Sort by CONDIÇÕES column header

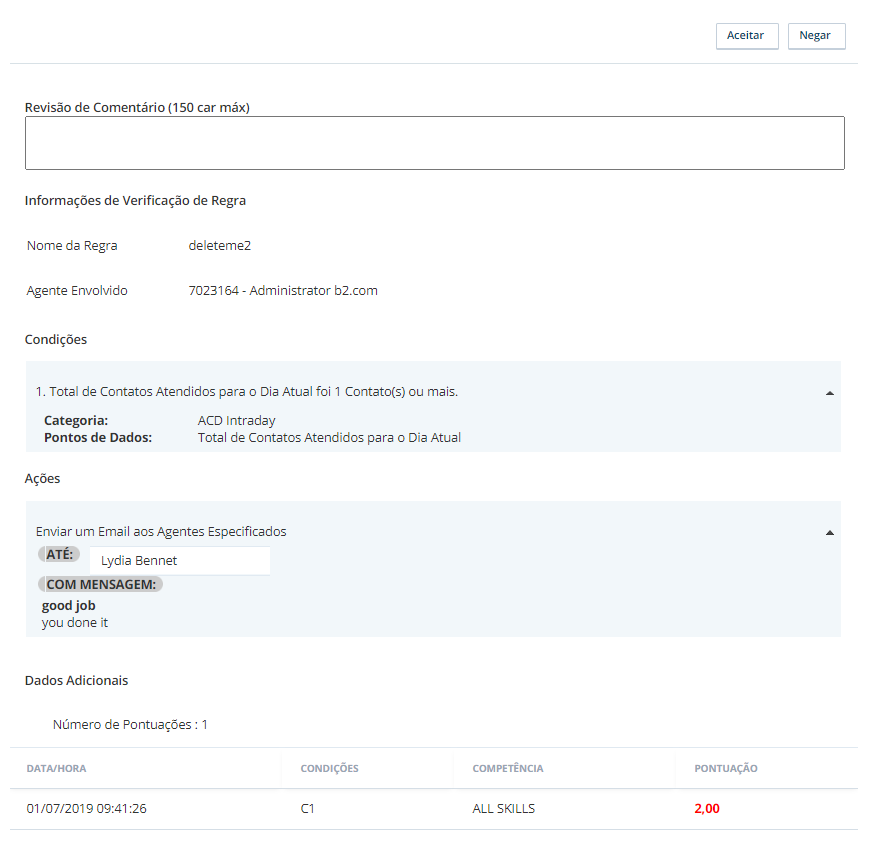(x=330, y=769)
